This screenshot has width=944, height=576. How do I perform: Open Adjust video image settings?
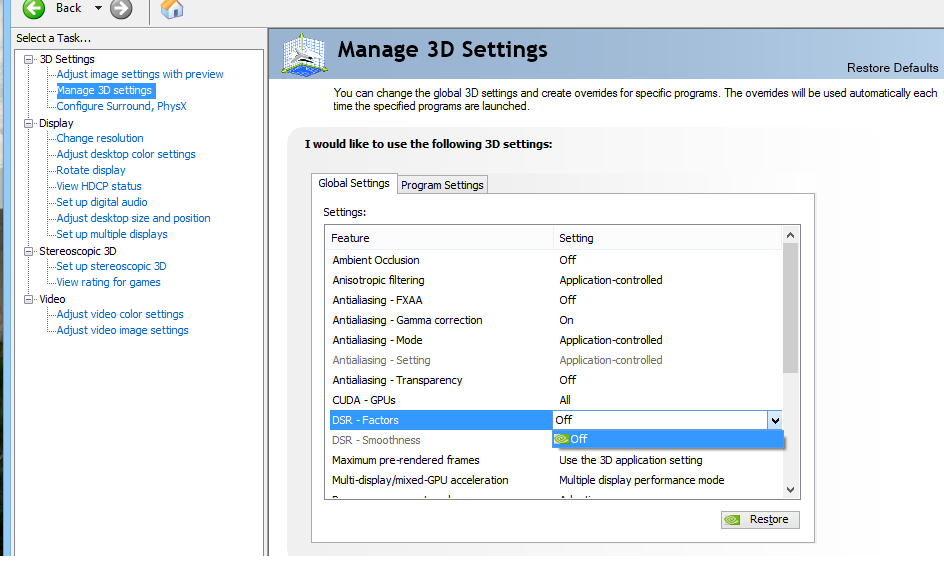click(122, 330)
